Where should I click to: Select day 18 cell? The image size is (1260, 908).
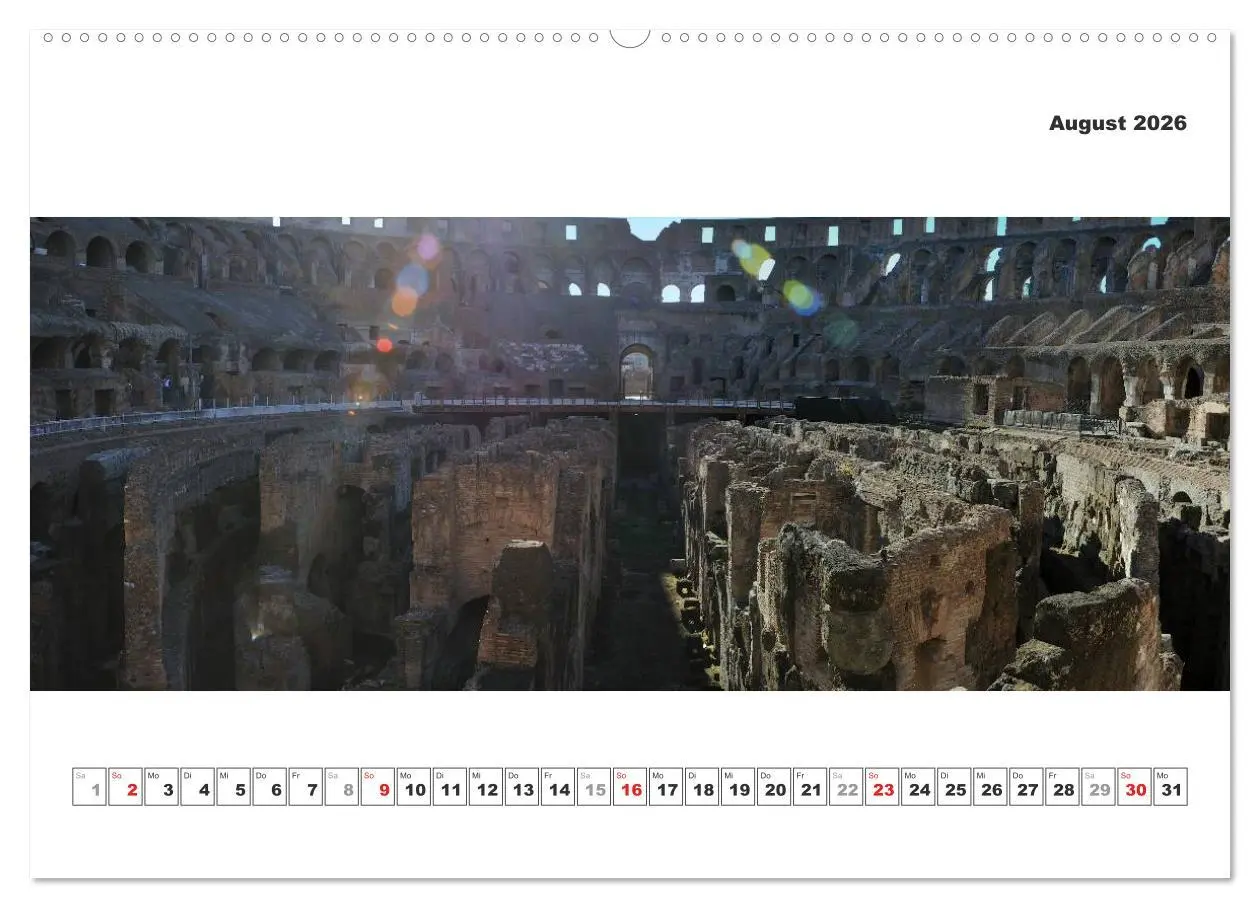pyautogui.click(x=701, y=786)
